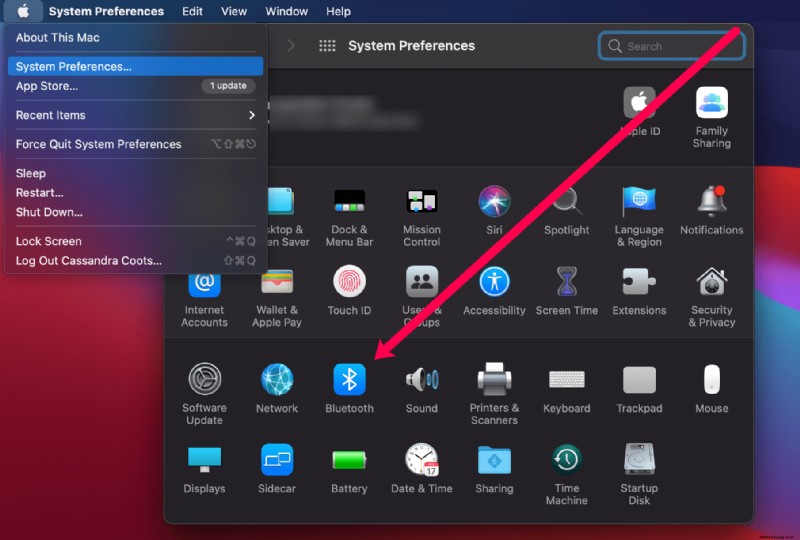This screenshot has width=800, height=540.
Task: Click the 1 update badge
Action: click(x=228, y=86)
